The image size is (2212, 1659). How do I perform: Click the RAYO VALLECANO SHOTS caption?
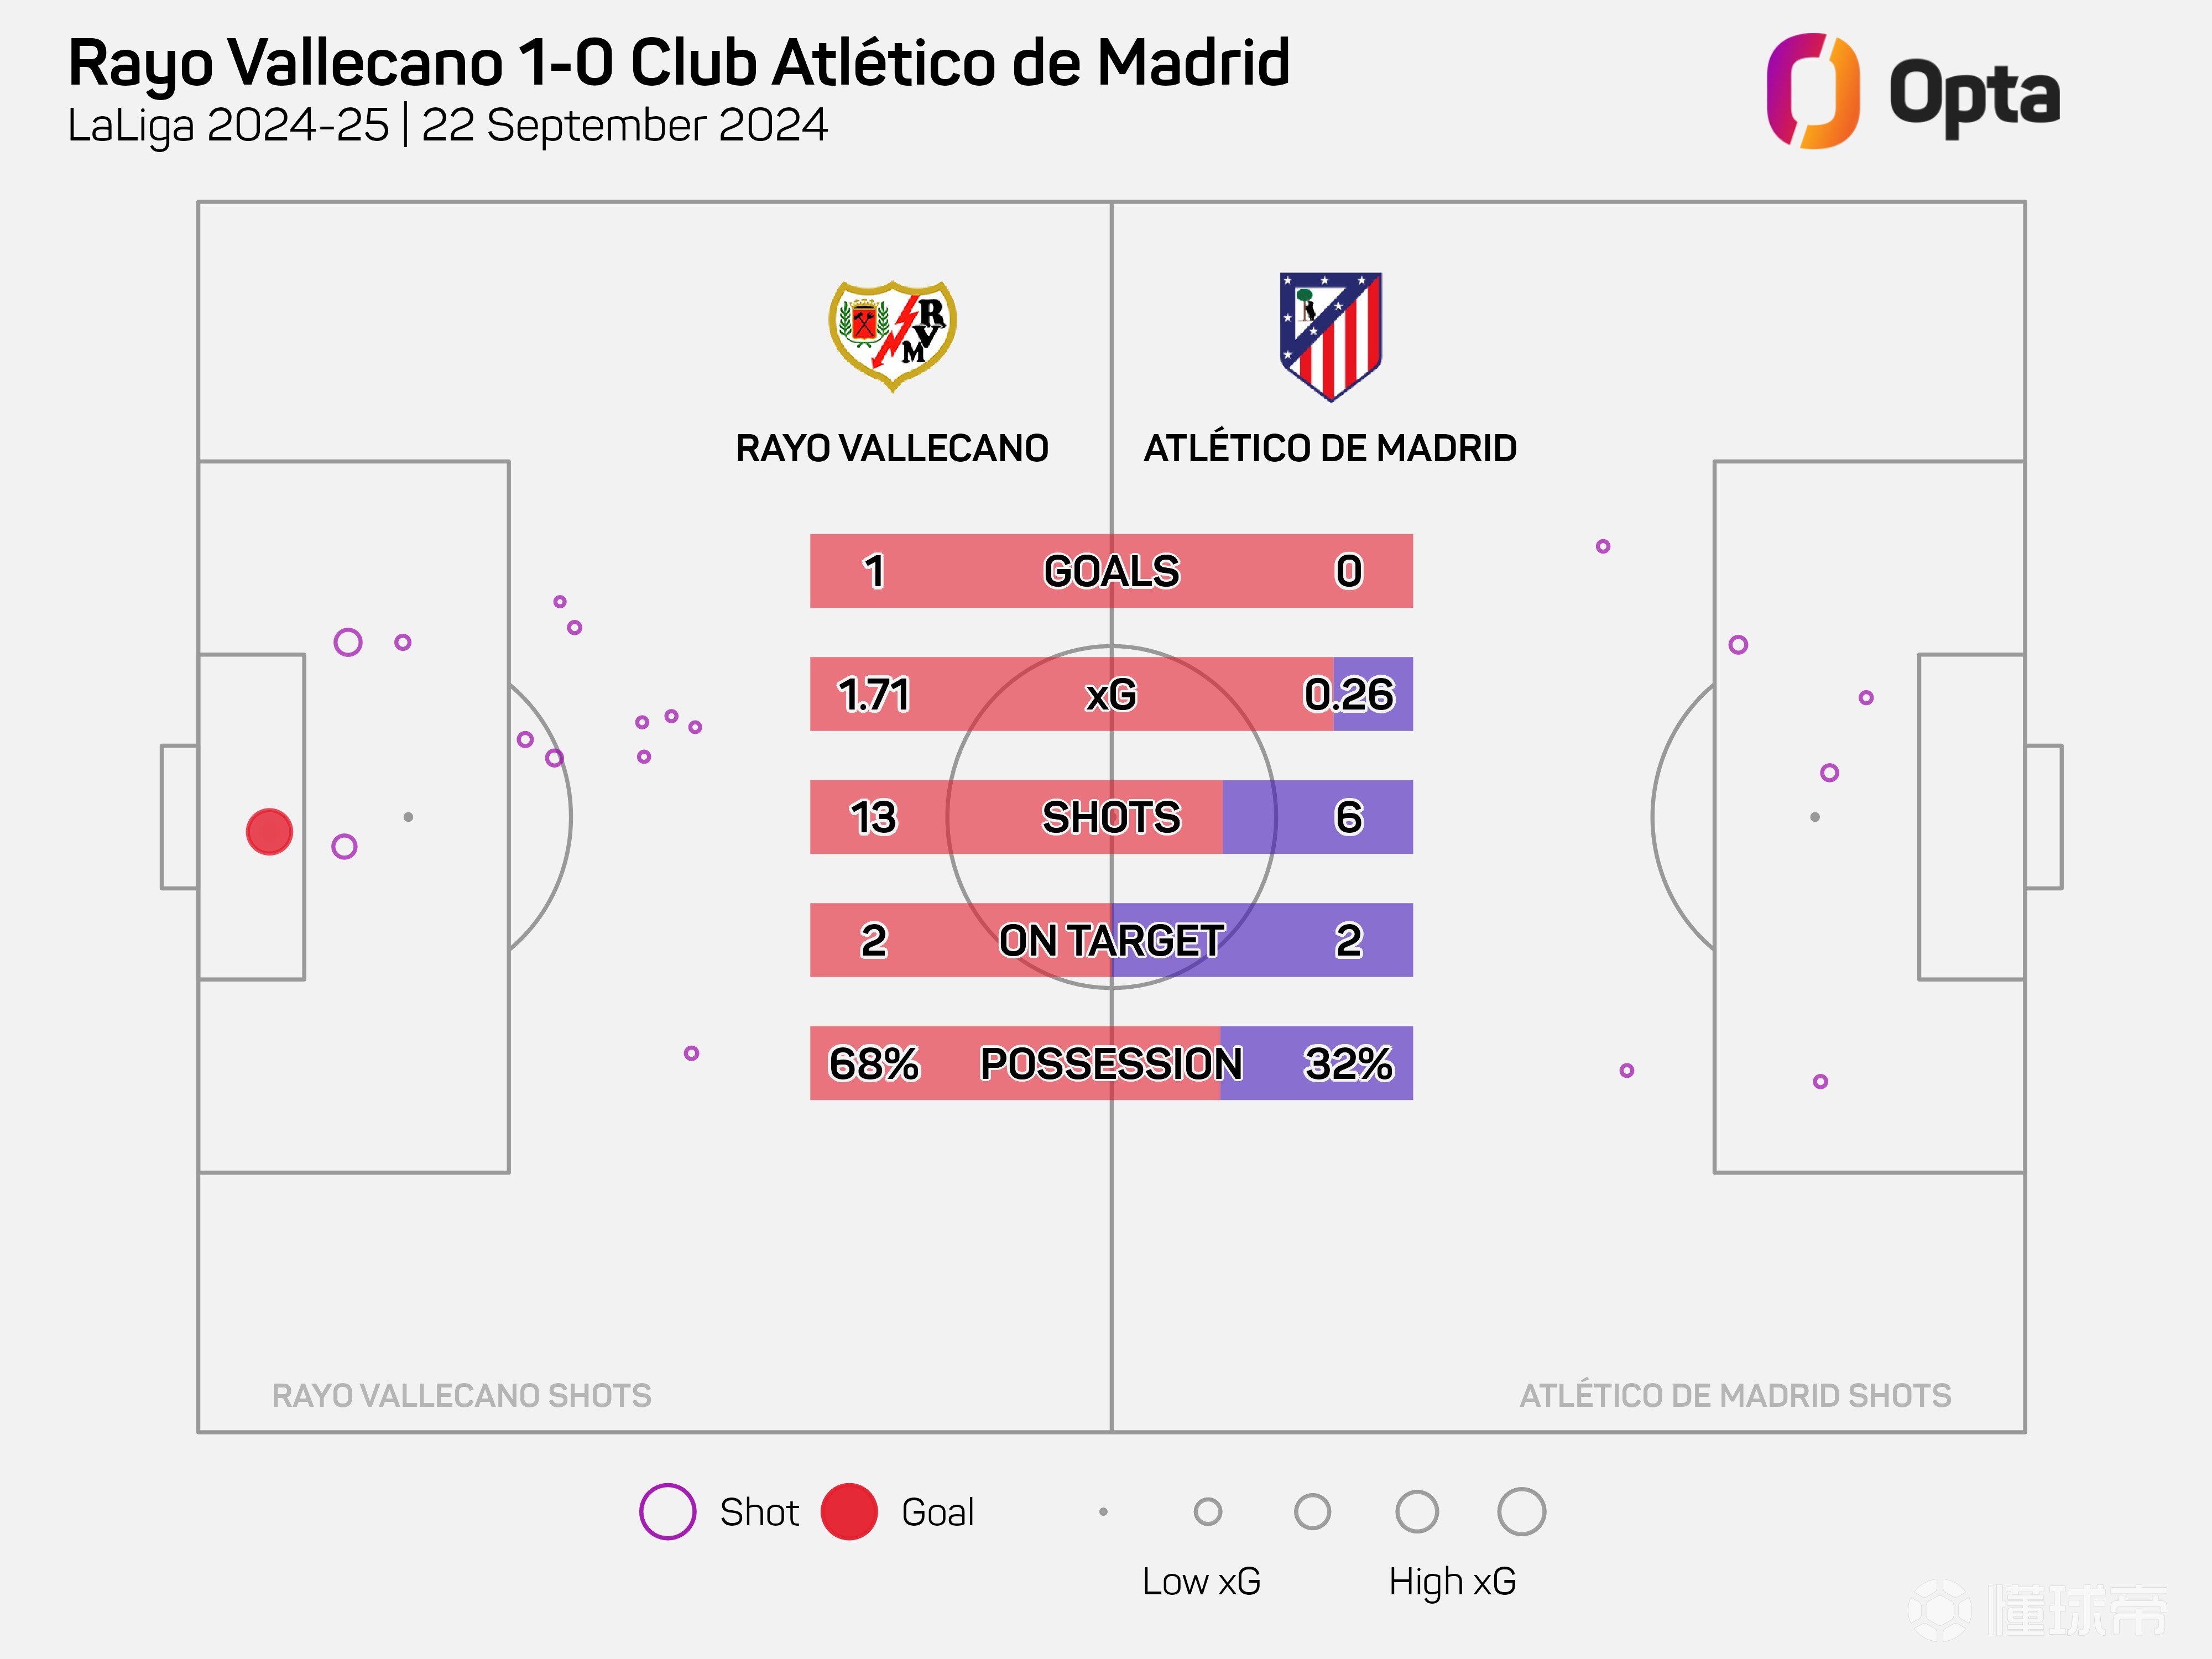click(461, 1396)
